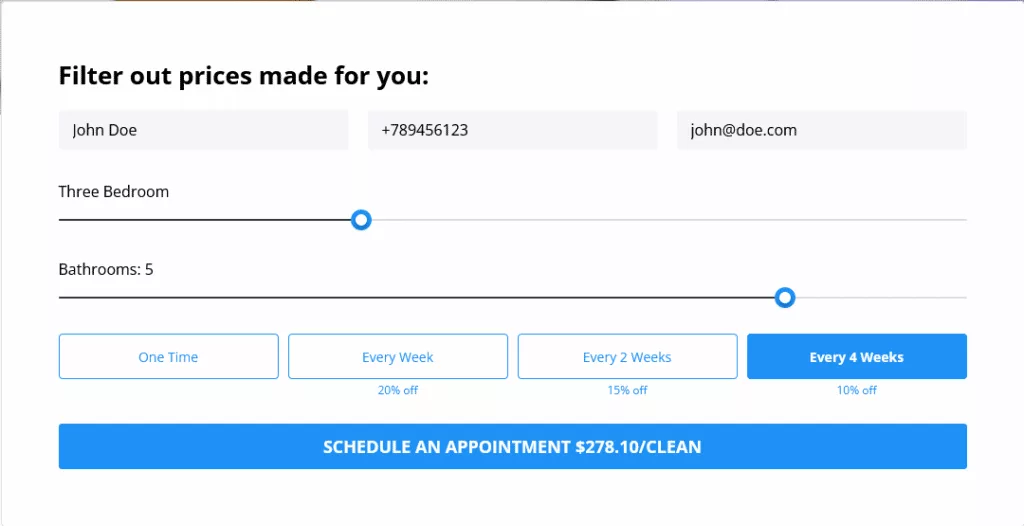This screenshot has height=526, width=1024.
Task: Click the john@doe.com email field
Action: (x=821, y=130)
